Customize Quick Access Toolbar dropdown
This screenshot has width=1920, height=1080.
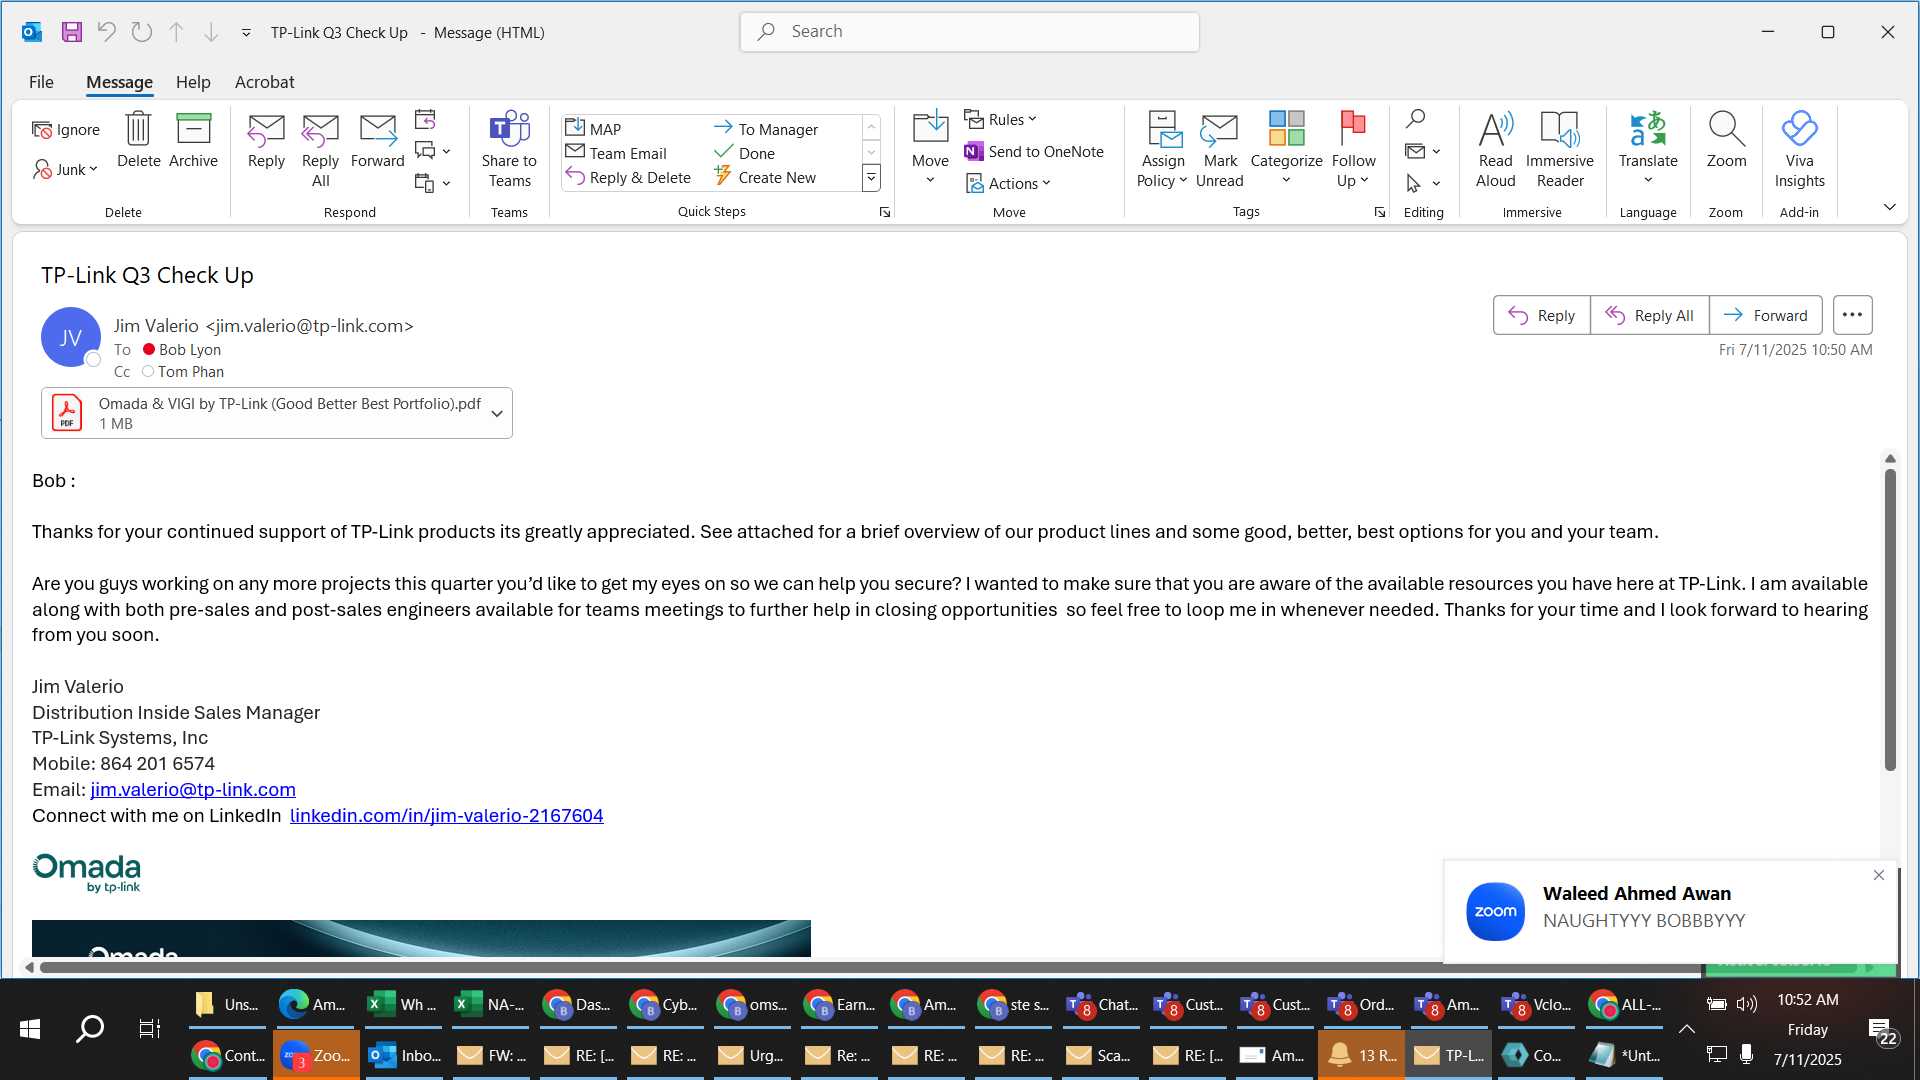(x=246, y=33)
